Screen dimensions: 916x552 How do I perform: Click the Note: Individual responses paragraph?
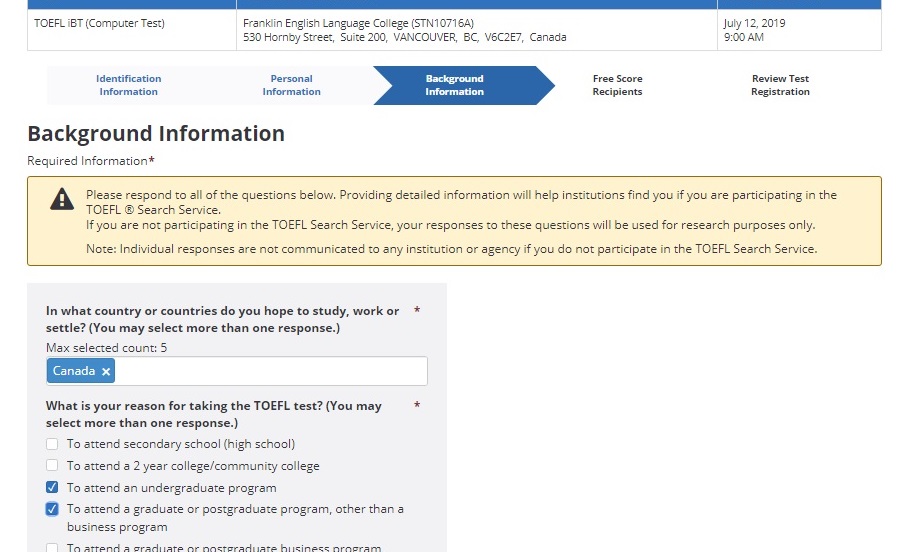(x=452, y=249)
